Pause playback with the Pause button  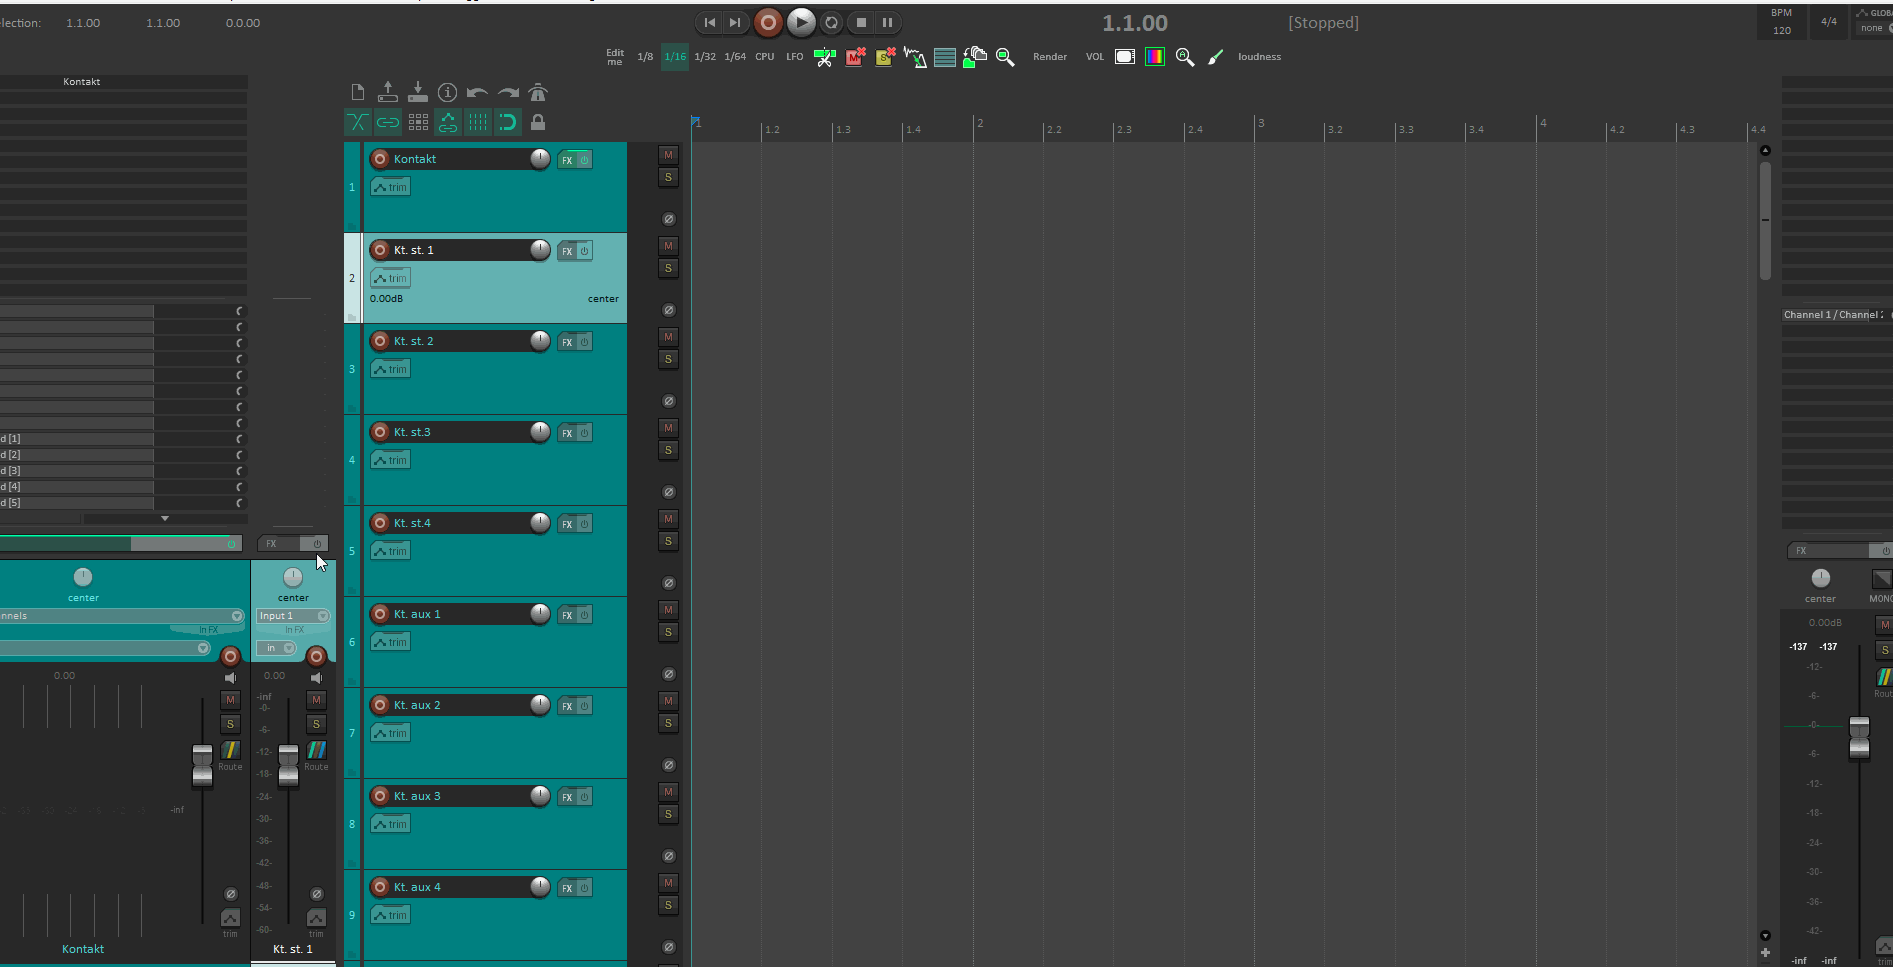coord(887,22)
